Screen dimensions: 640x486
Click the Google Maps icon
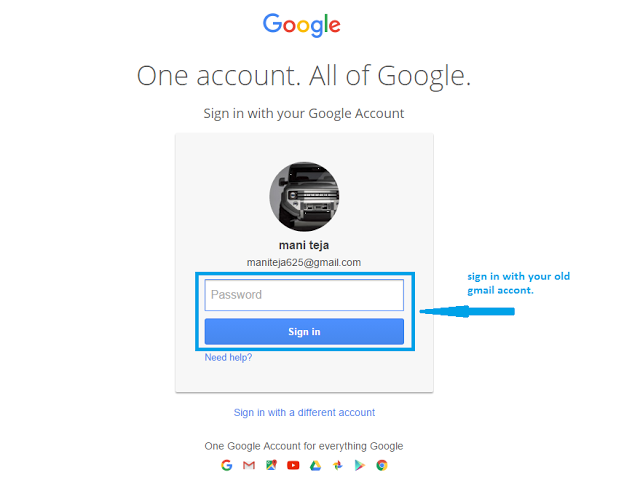coord(271,465)
